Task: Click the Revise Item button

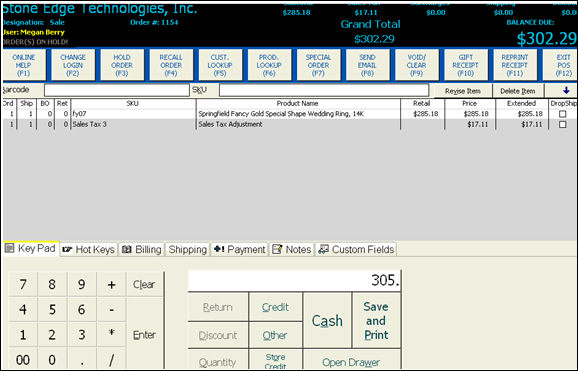Action: pyautogui.click(x=463, y=91)
